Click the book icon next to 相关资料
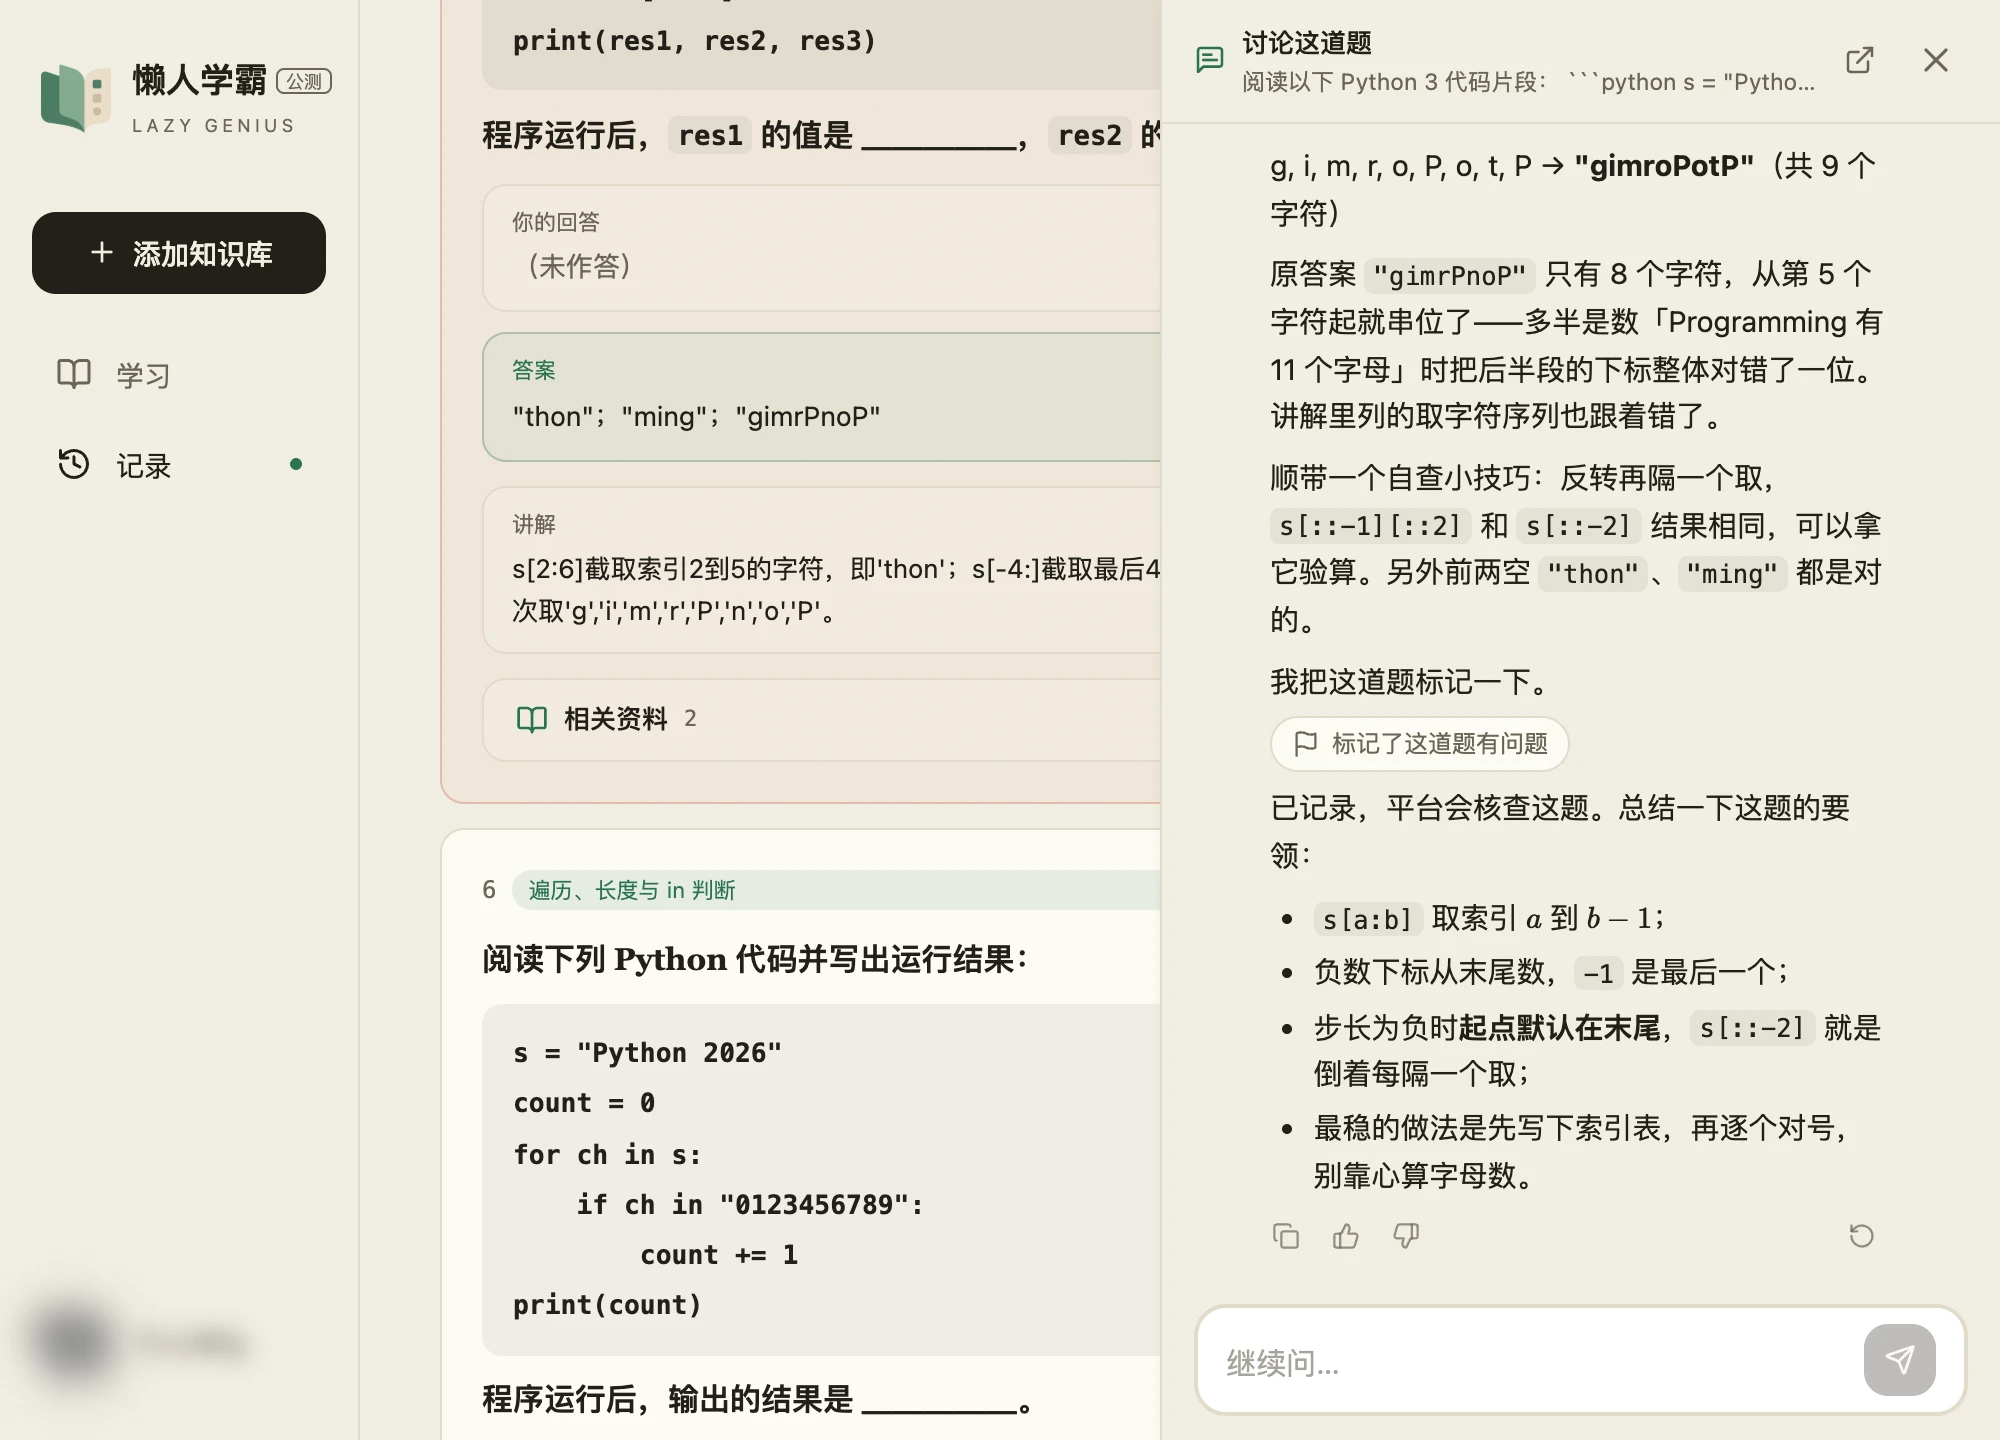Image resolution: width=2000 pixels, height=1440 pixels. tap(532, 719)
